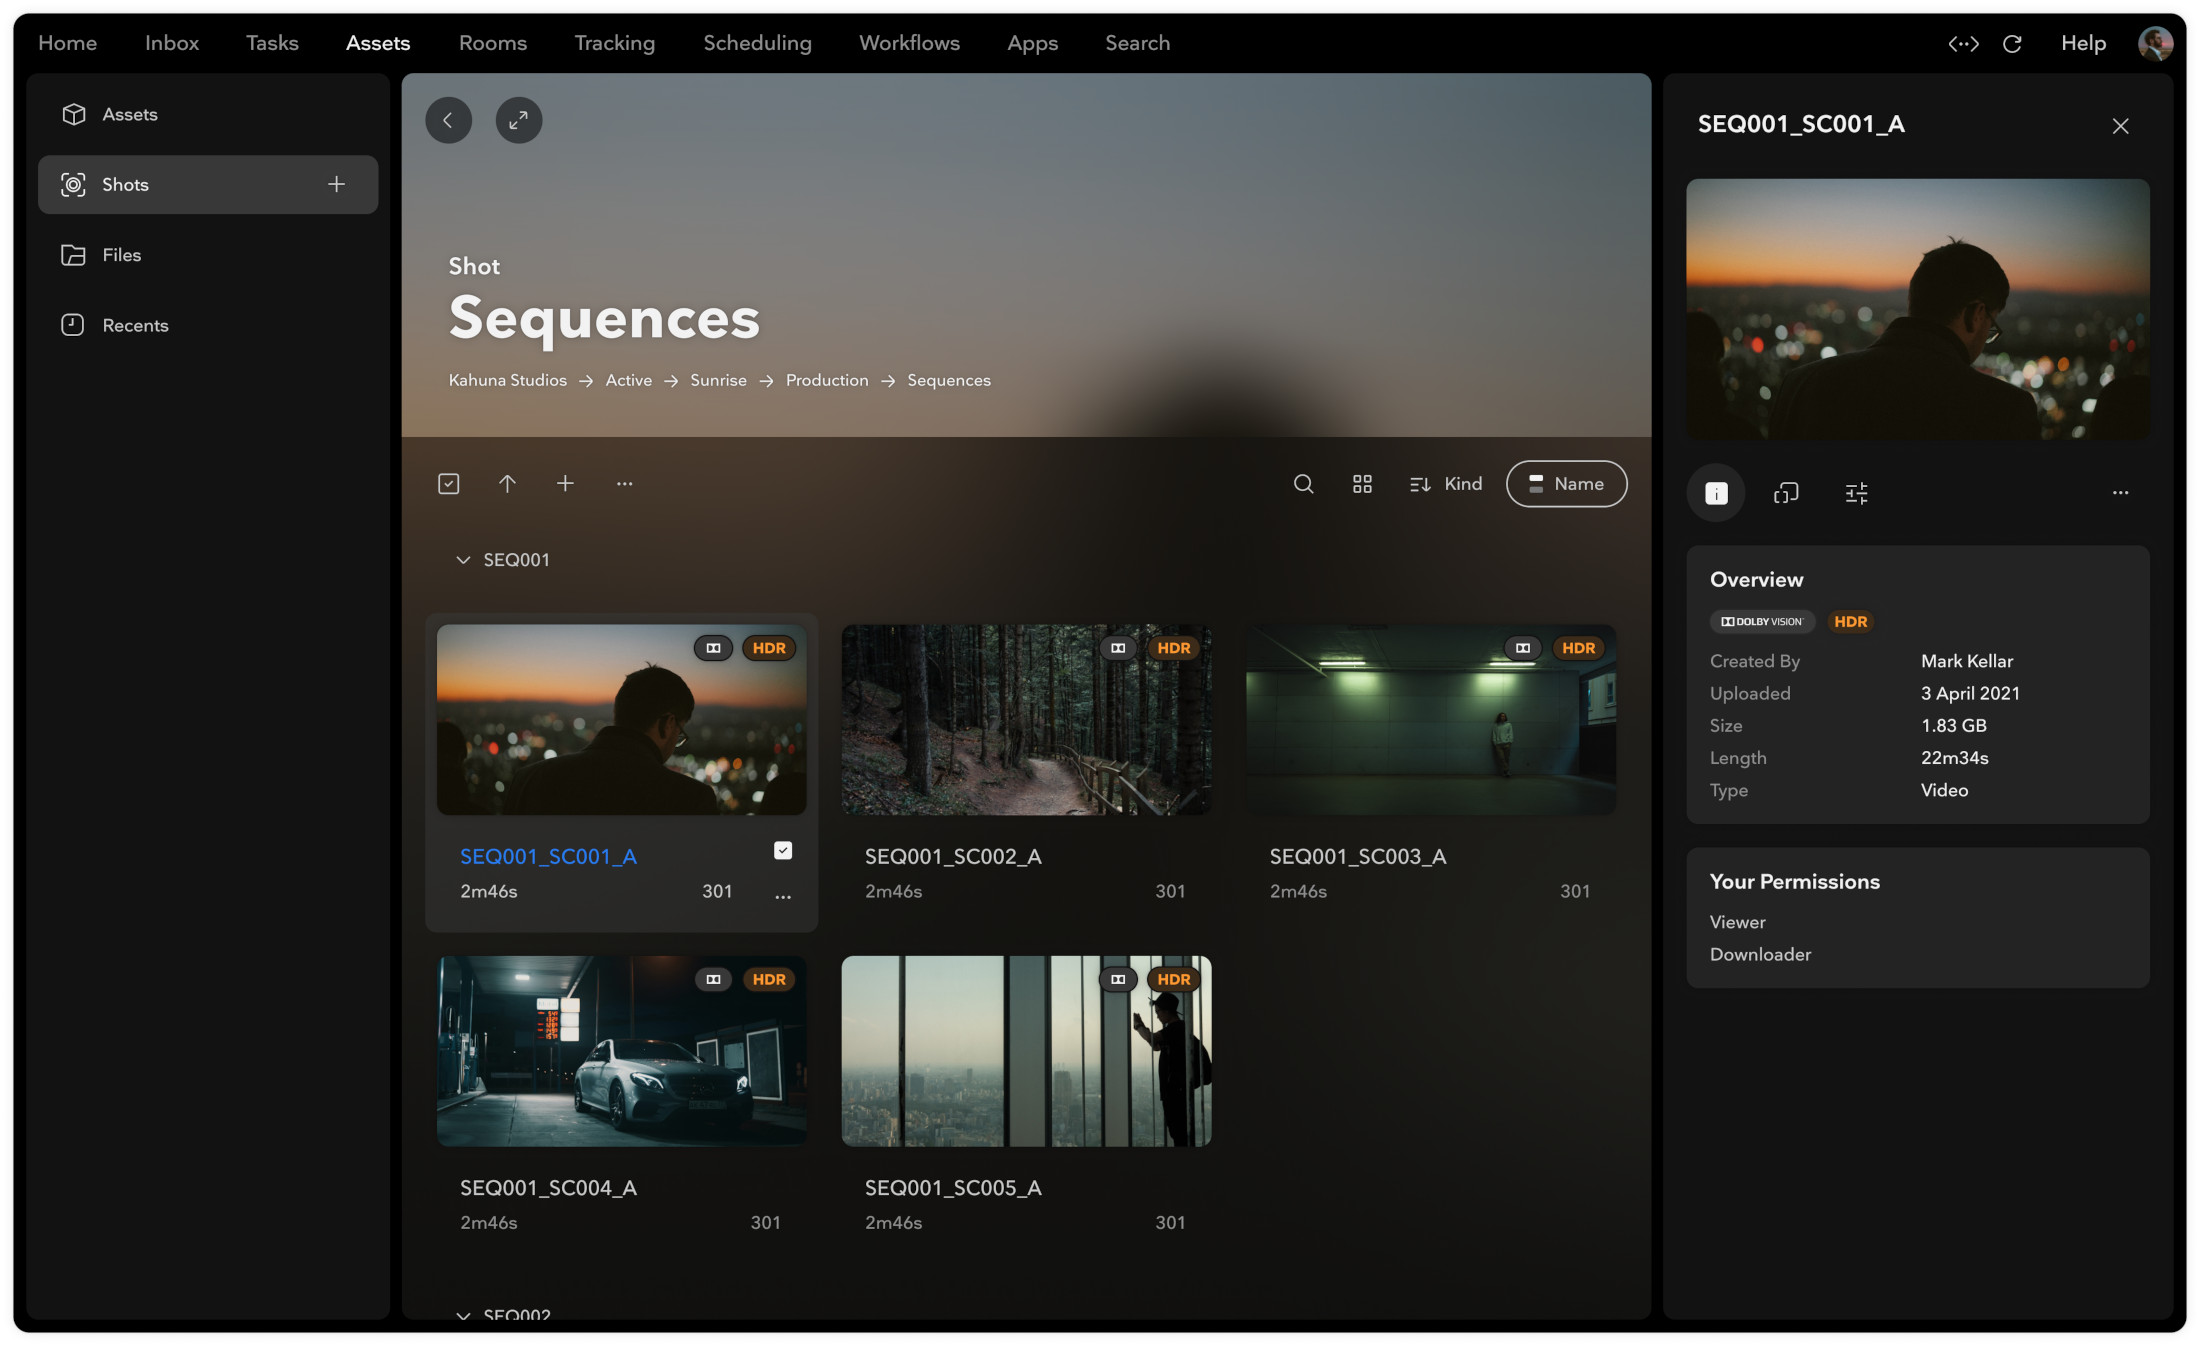Click the plus icon next to Shots
The width and height of the screenshot is (2200, 1346).
point(337,184)
